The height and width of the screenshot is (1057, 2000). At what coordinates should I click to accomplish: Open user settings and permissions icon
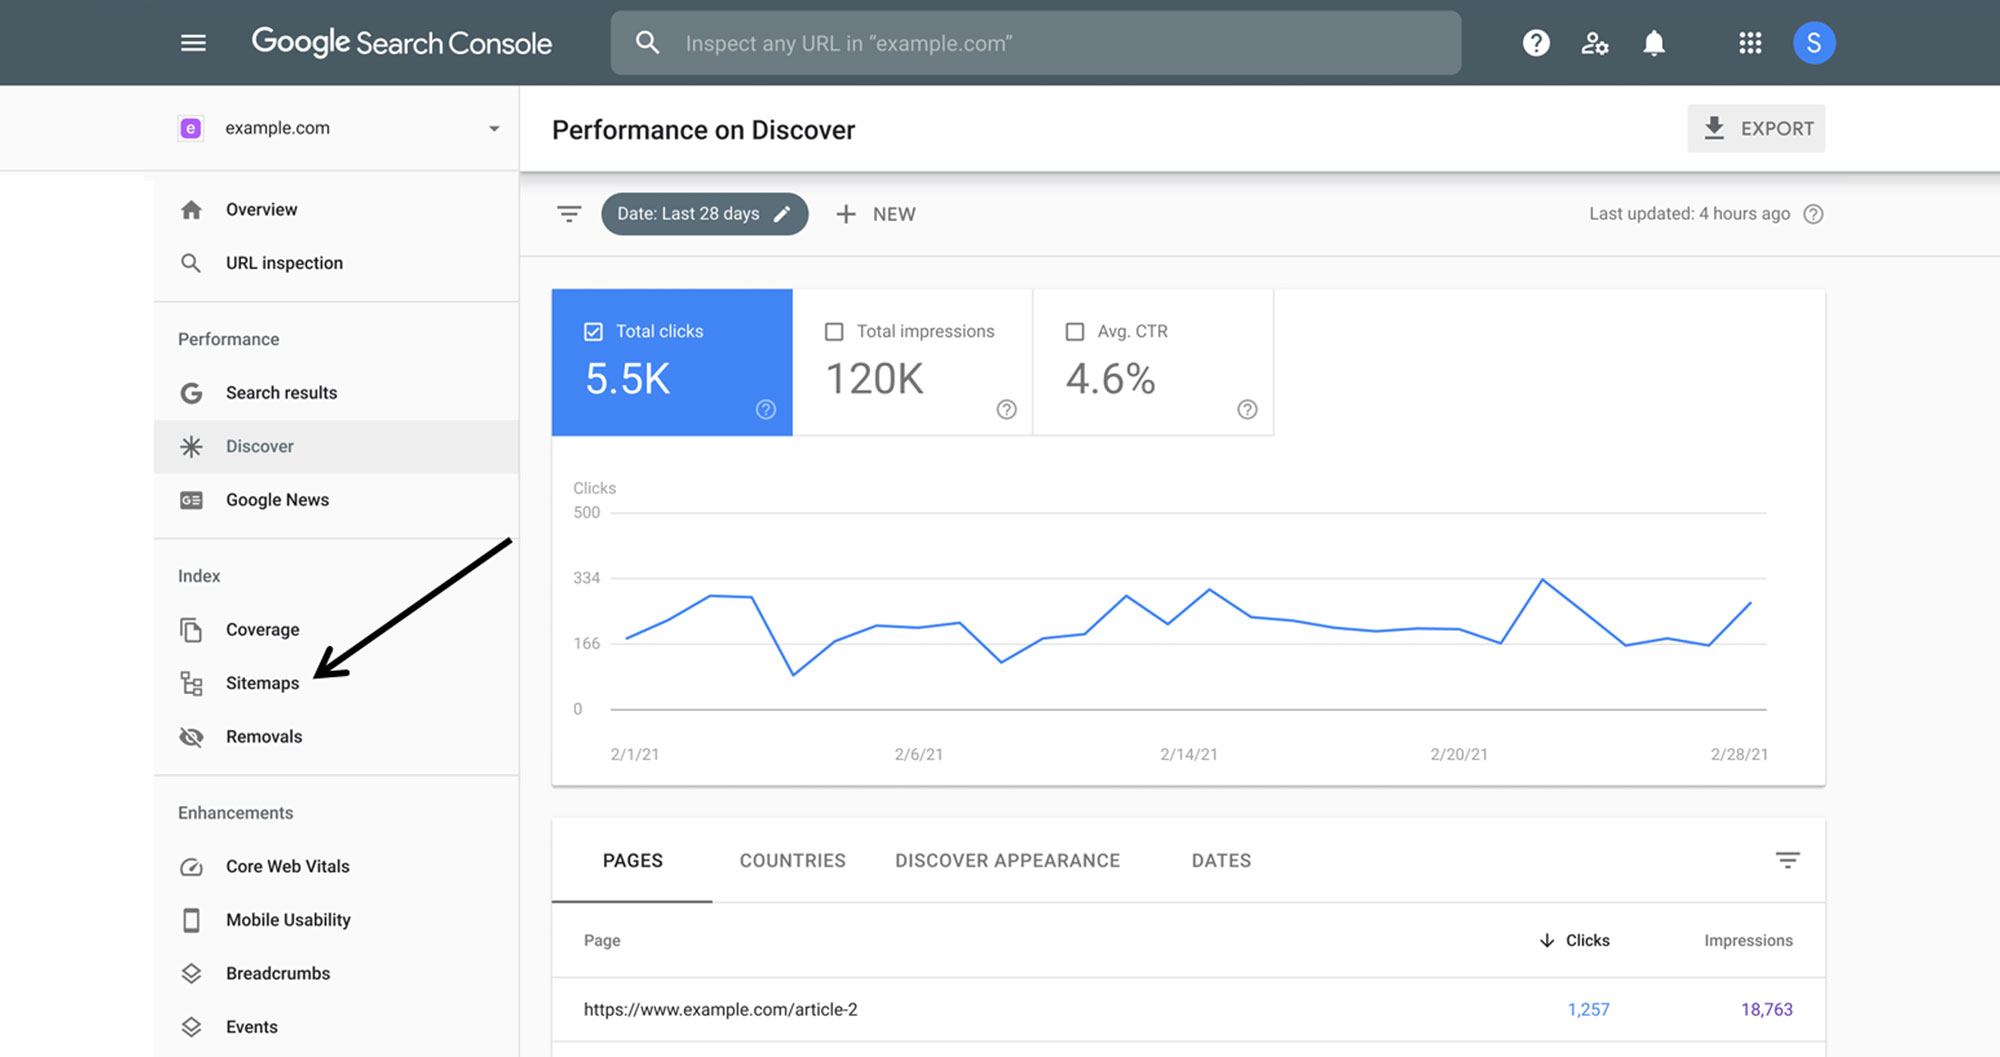pos(1594,43)
